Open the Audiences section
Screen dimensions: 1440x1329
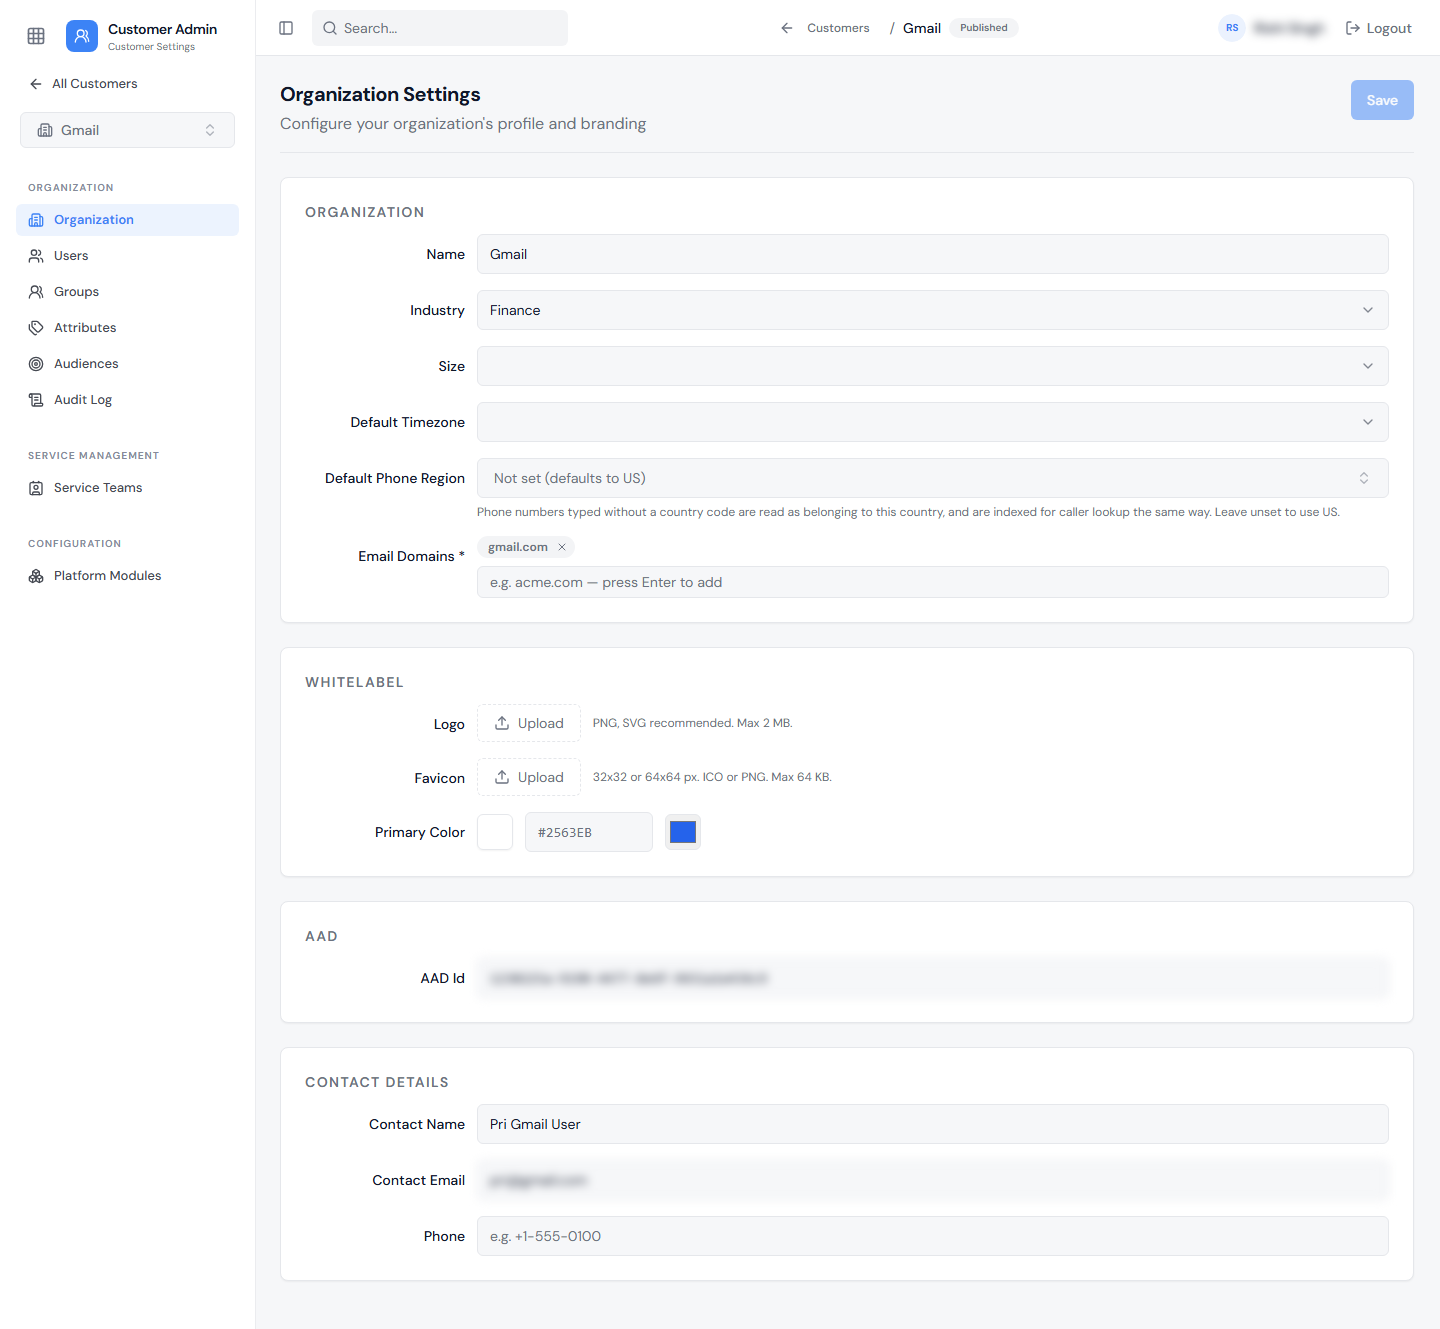coord(127,364)
